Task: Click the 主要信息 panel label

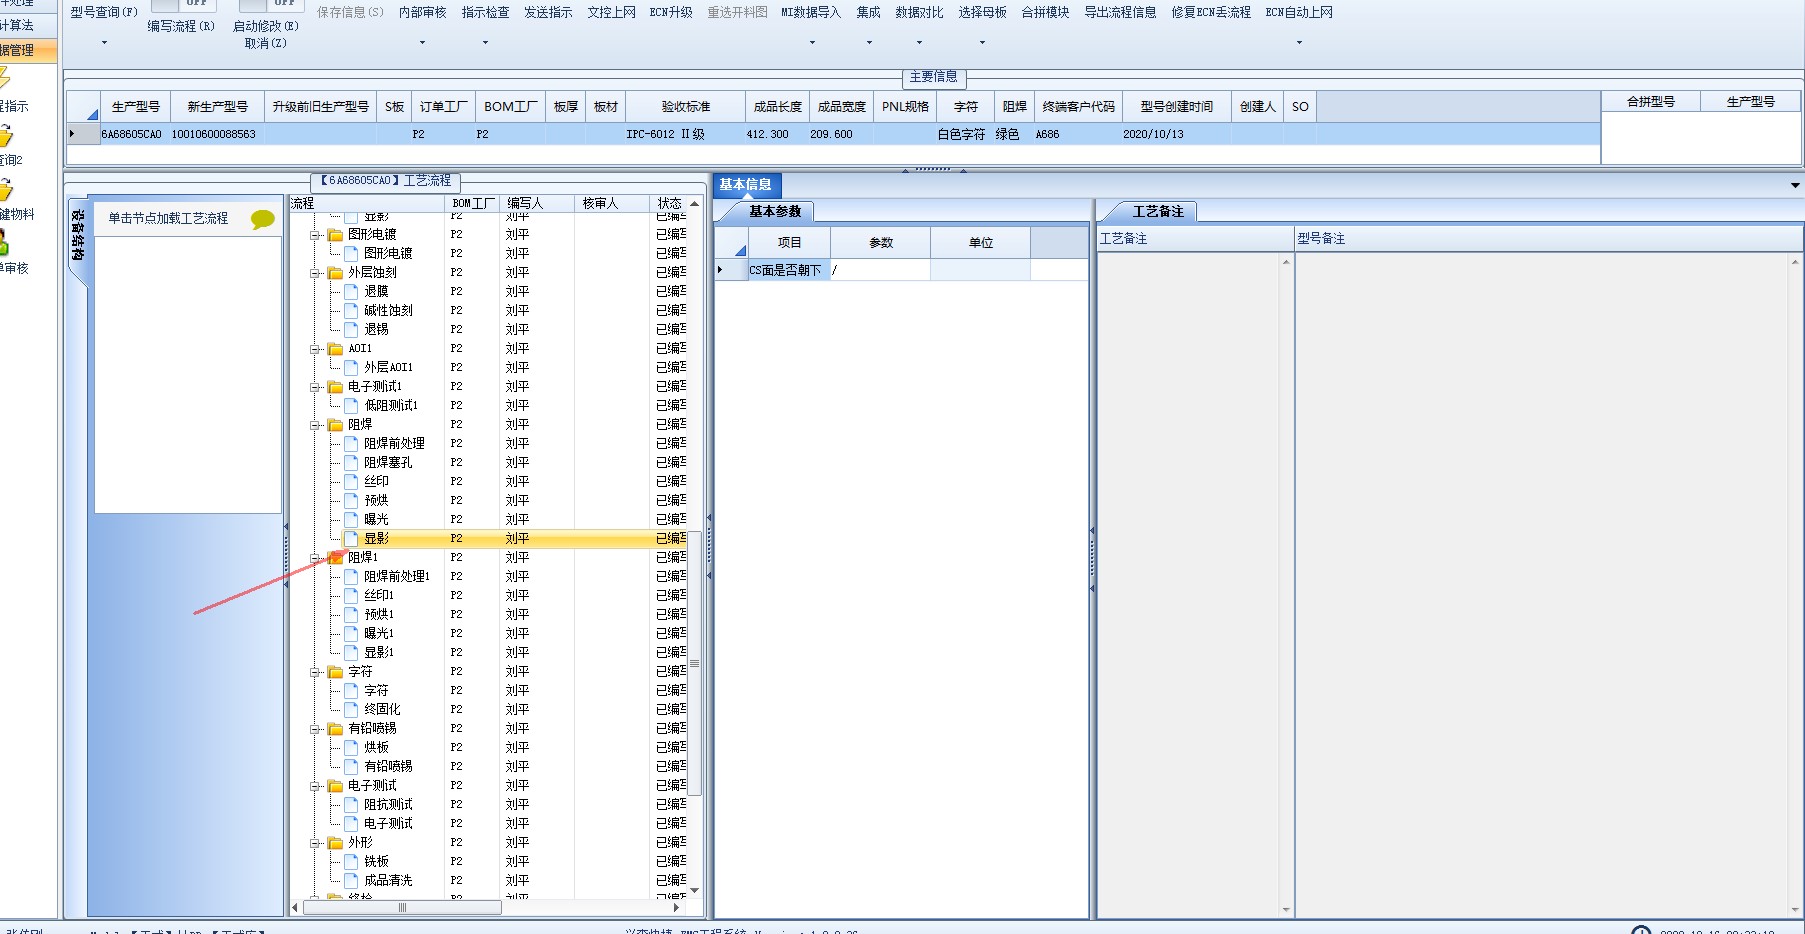Action: pyautogui.click(x=933, y=77)
